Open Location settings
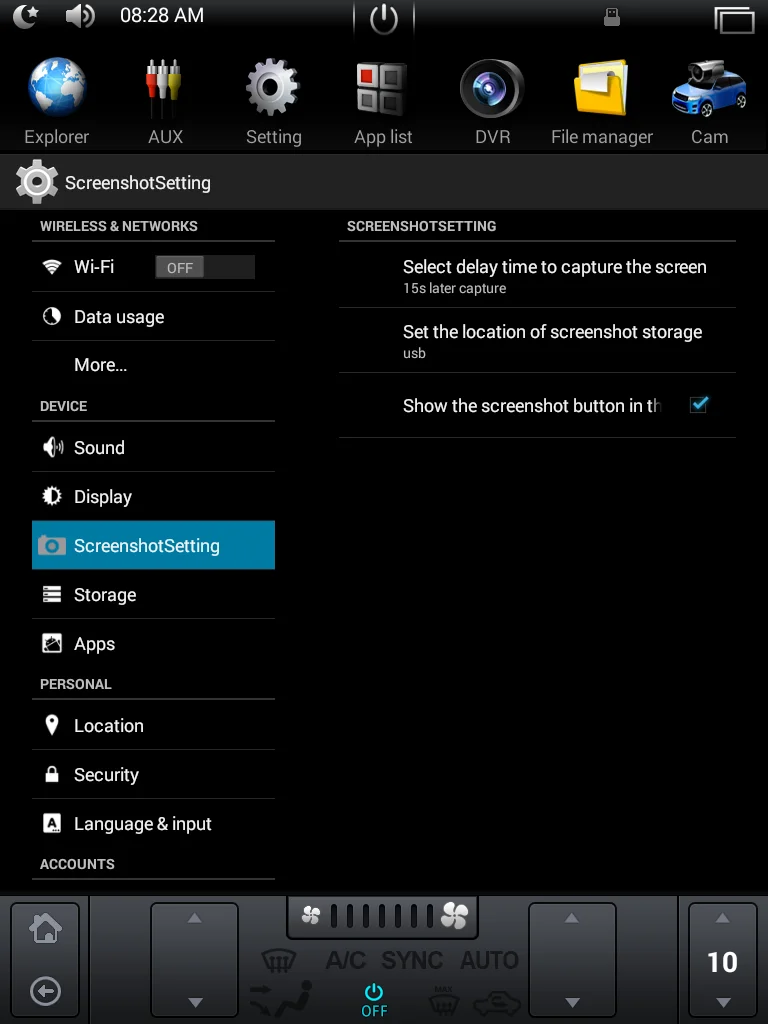Viewport: 768px width, 1024px height. coord(153,726)
